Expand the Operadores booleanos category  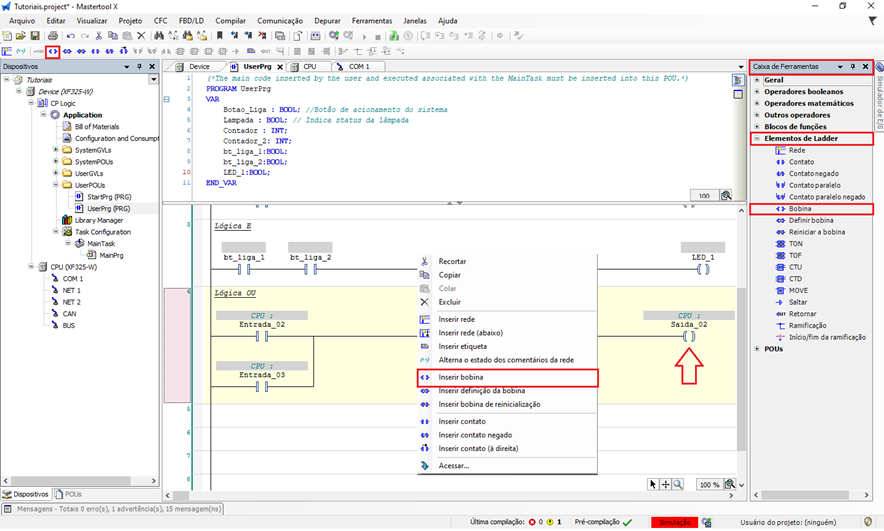tap(757, 91)
